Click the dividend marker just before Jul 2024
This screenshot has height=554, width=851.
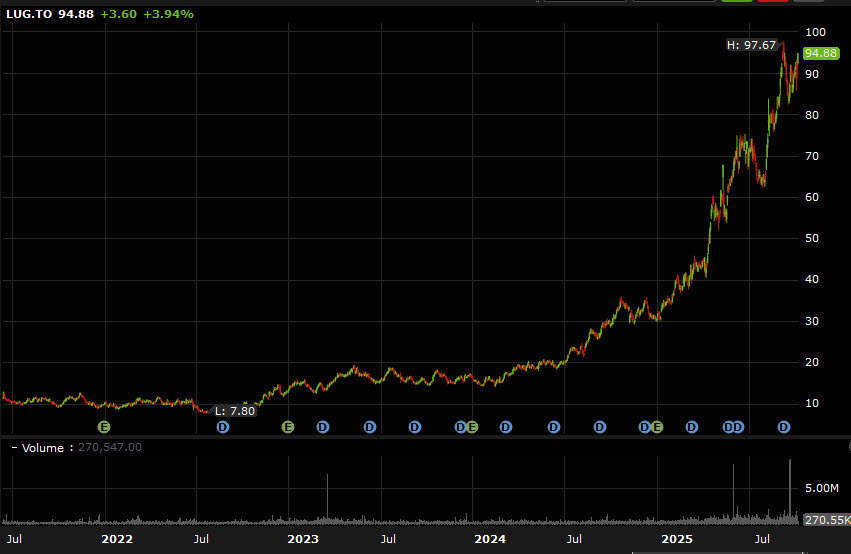[x=553, y=427]
